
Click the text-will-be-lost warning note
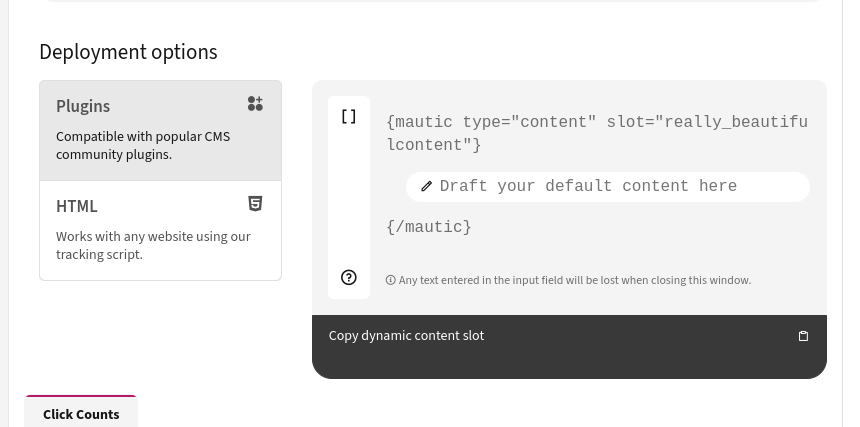pos(574,280)
